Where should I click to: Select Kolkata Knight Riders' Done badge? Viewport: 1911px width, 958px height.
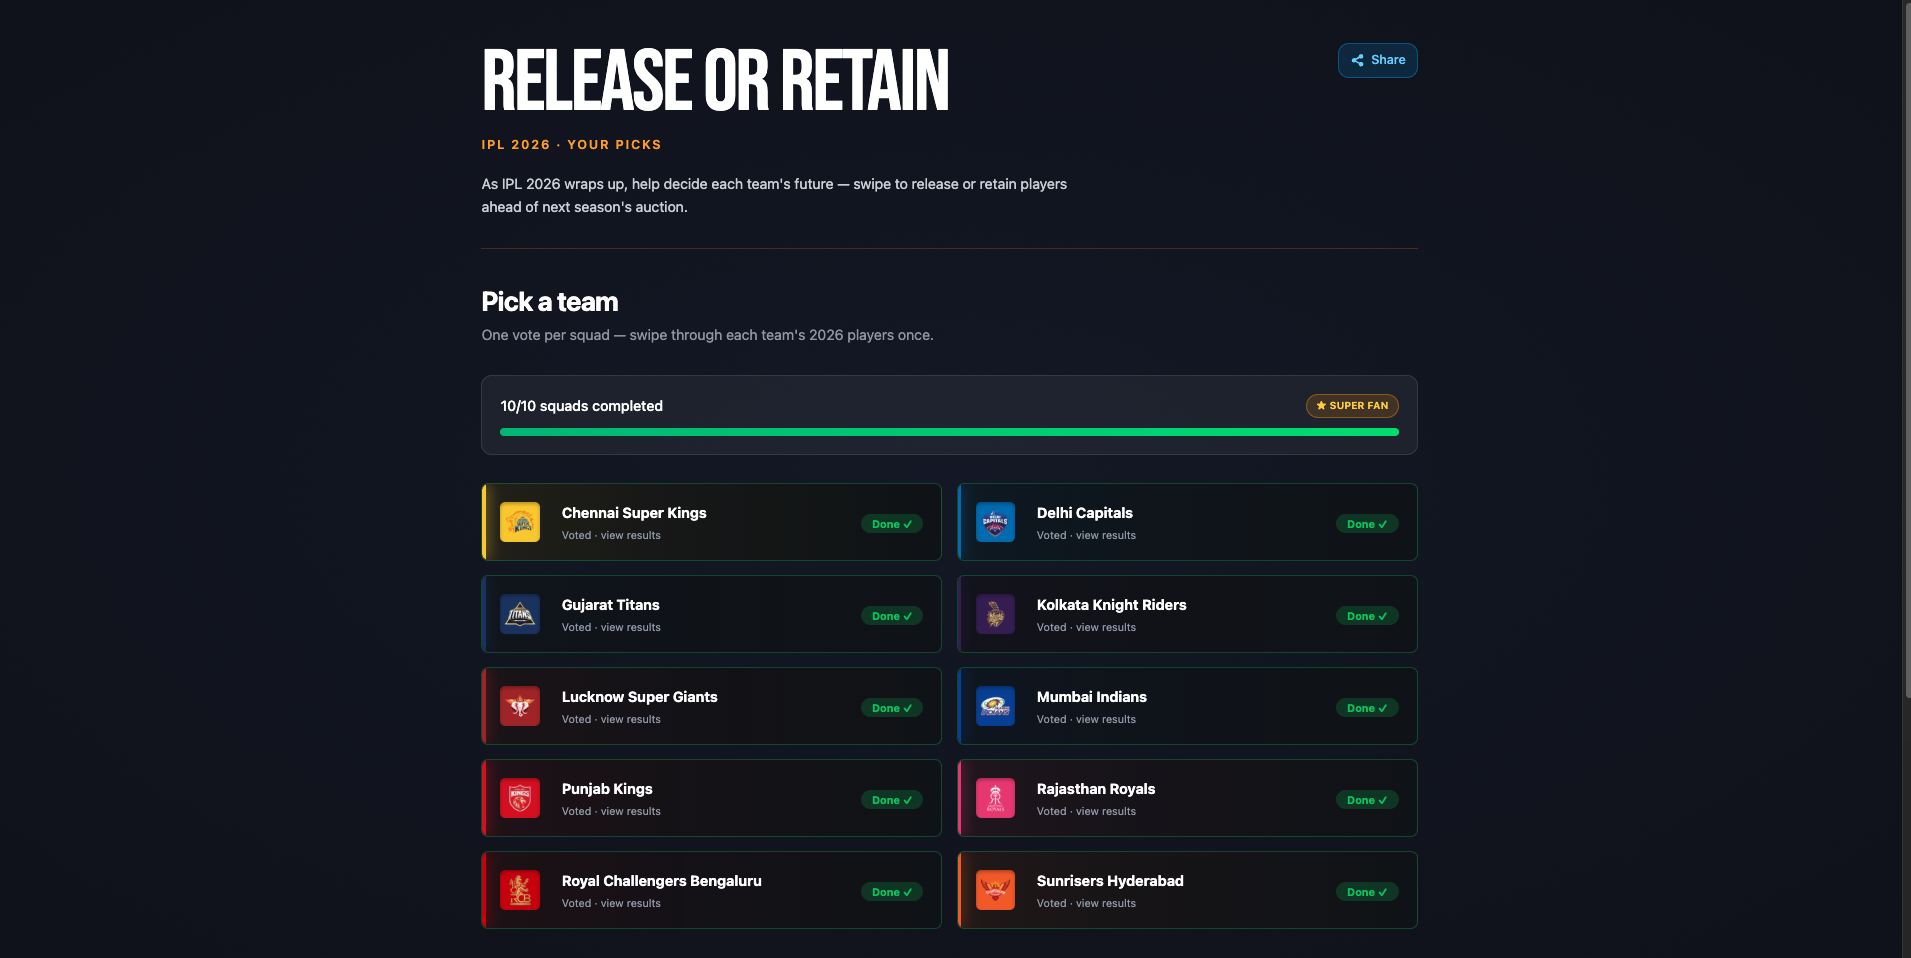pyautogui.click(x=1367, y=616)
